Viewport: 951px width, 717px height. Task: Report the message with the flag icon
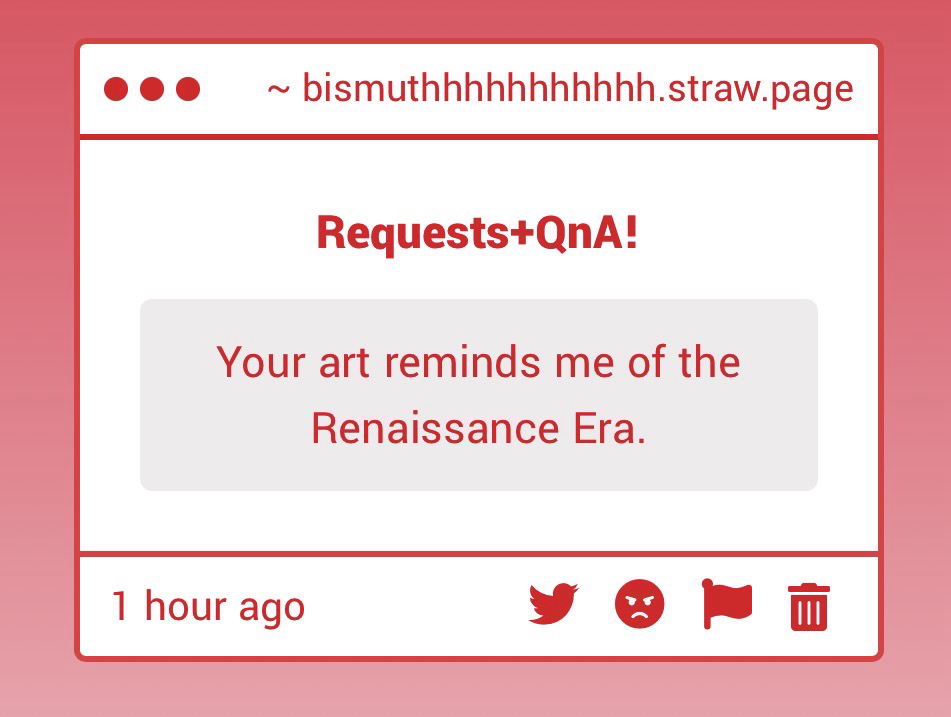click(726, 604)
